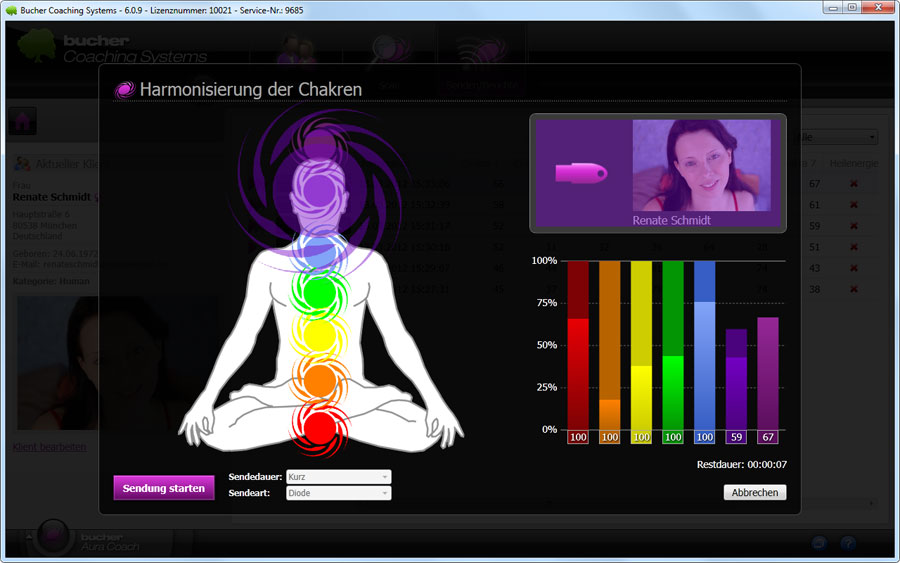Click the yellow chakra bar in chart
The height and width of the screenshot is (563, 900).
[641, 345]
